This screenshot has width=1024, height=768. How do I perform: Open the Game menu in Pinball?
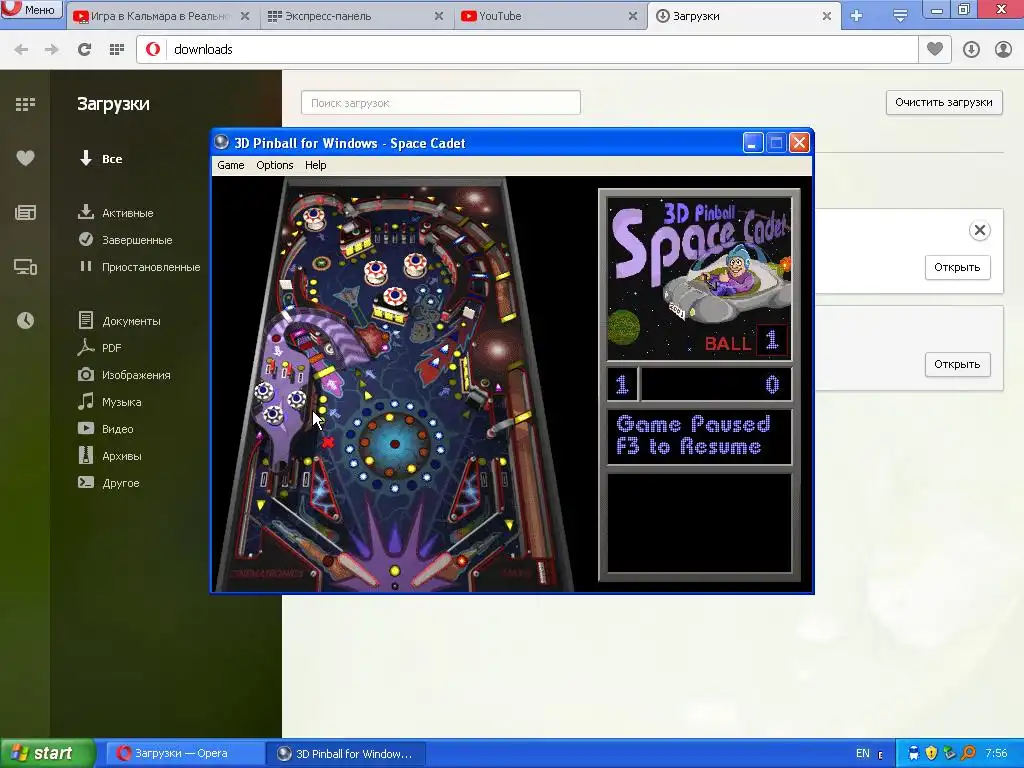231,165
